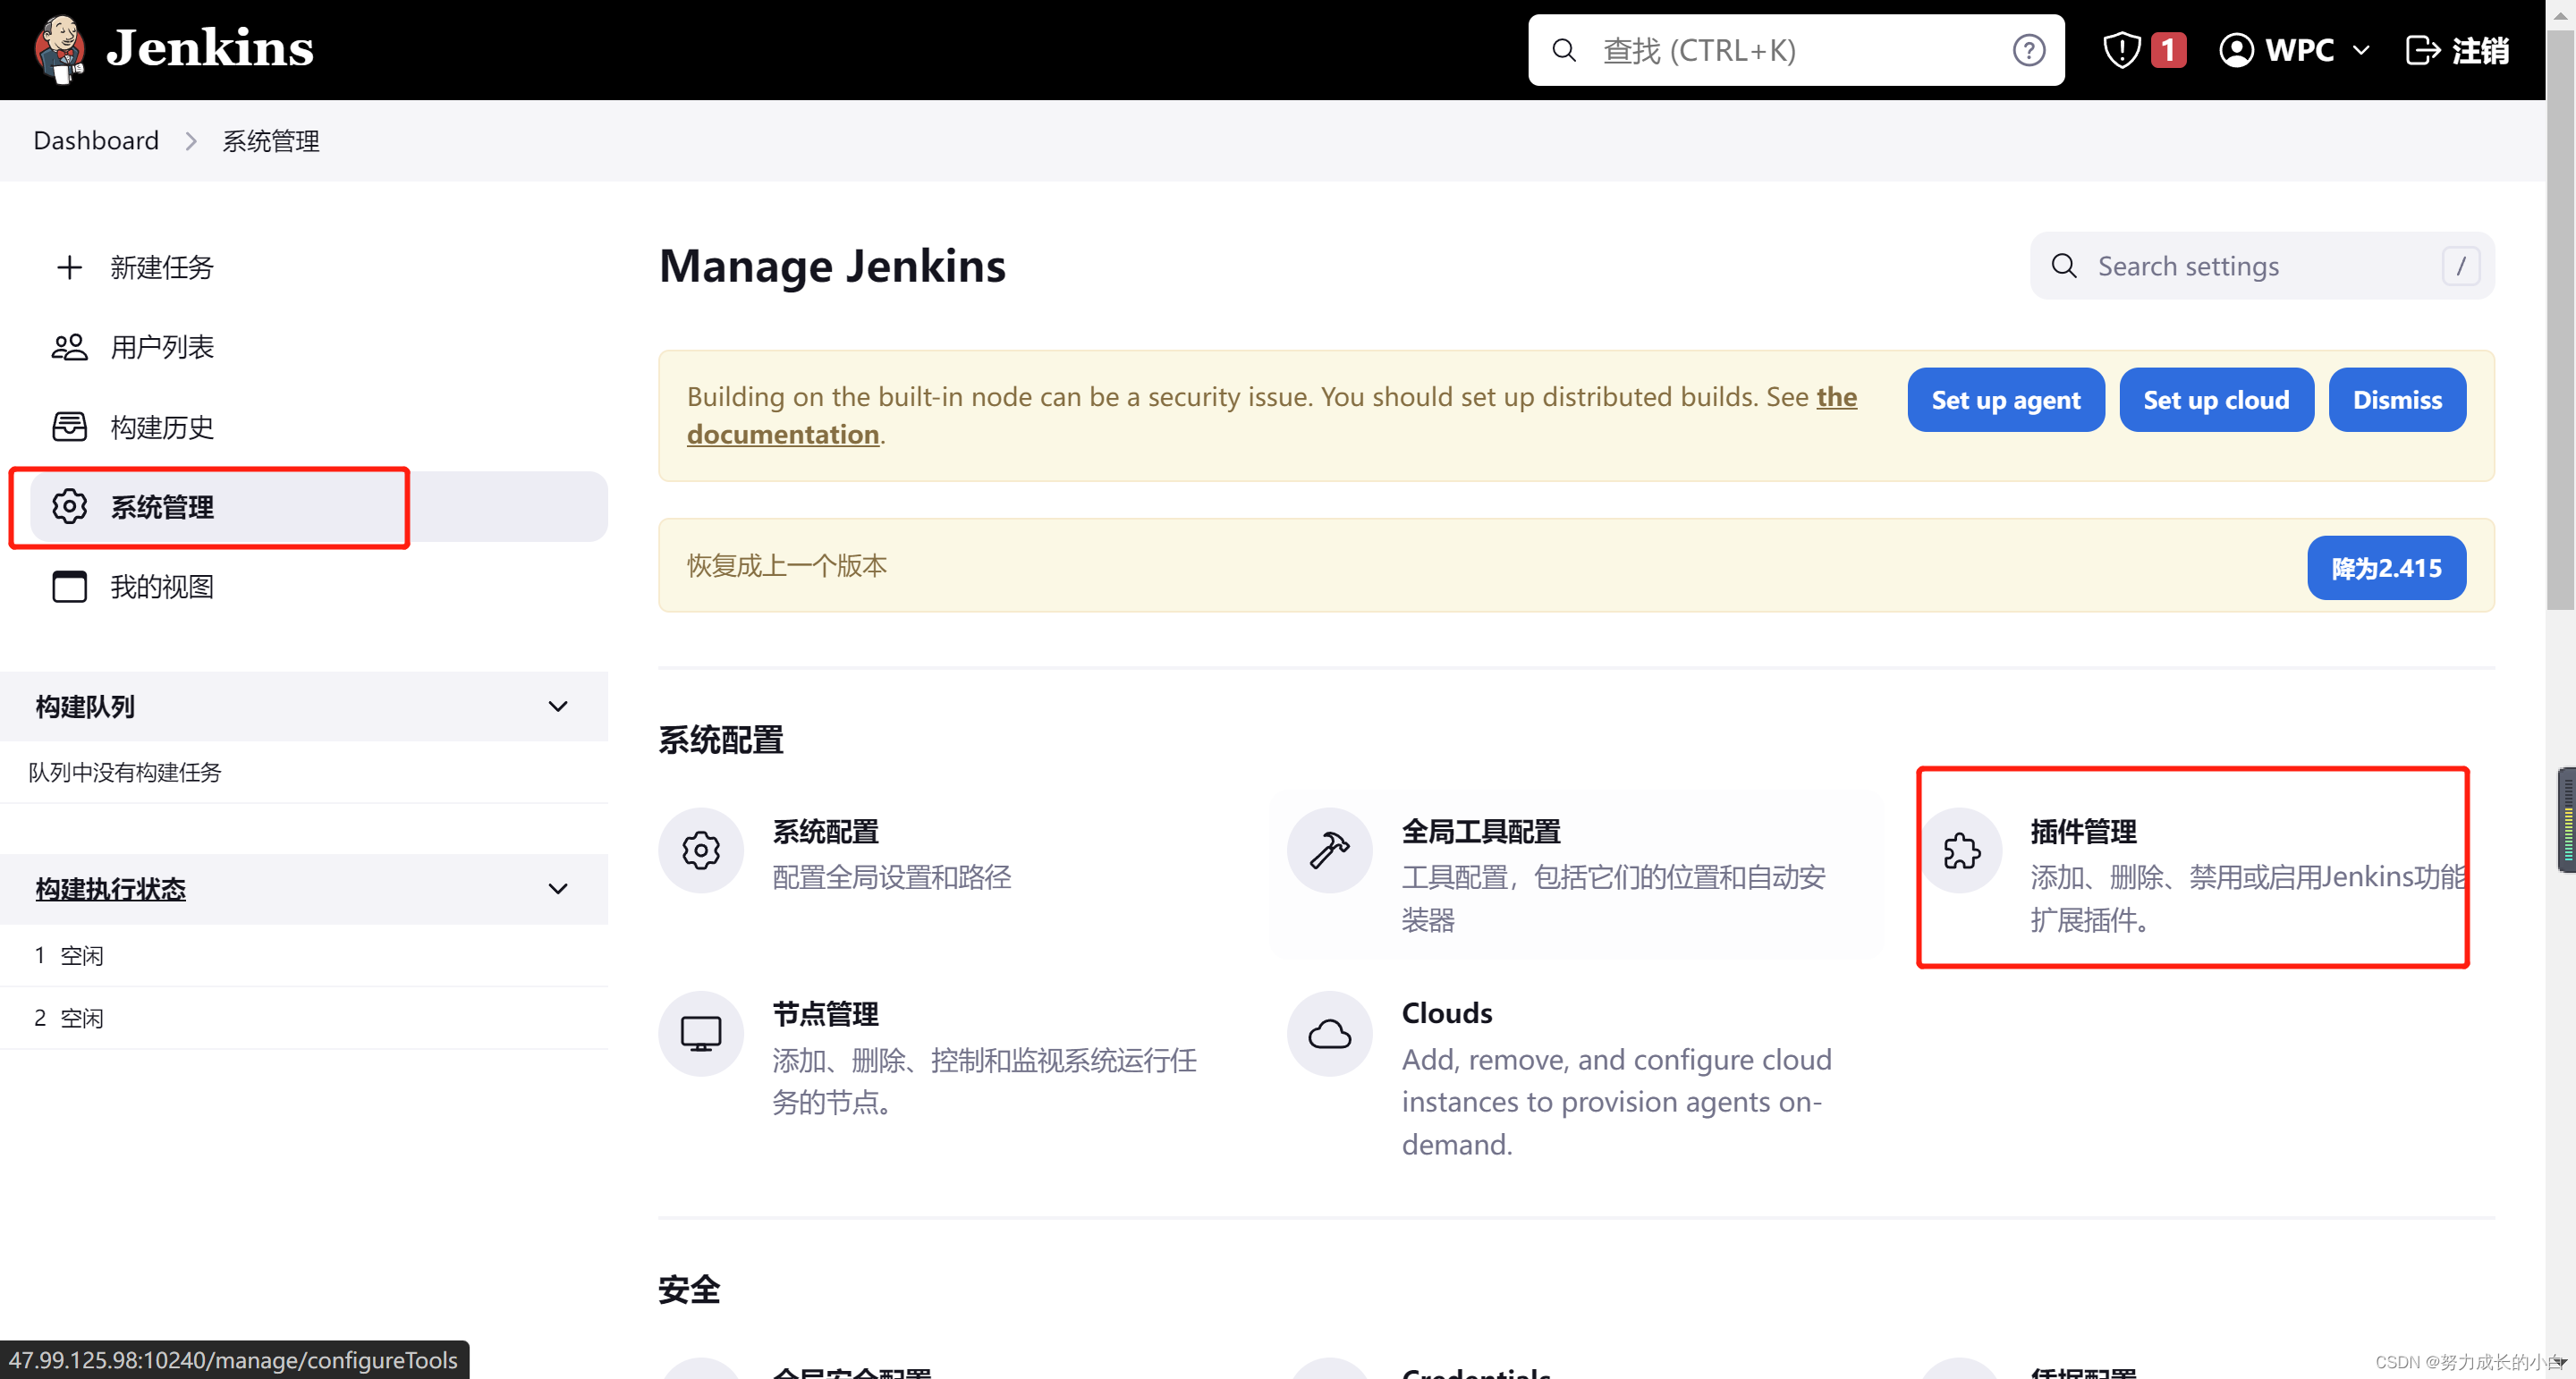Click the 系统配置 (System Config) gear icon
Viewport: 2576px width, 1379px height.
pyautogui.click(x=700, y=850)
